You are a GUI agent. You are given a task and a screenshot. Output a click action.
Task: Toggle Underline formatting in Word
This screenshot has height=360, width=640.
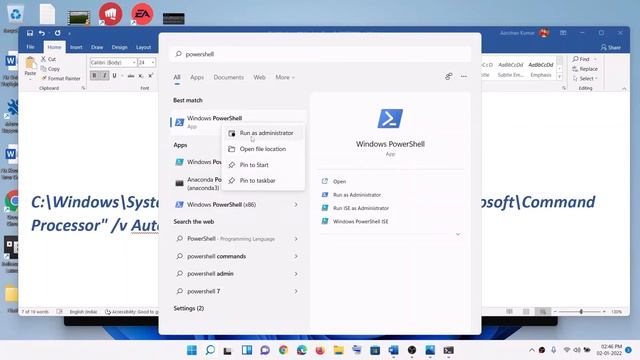pos(114,76)
